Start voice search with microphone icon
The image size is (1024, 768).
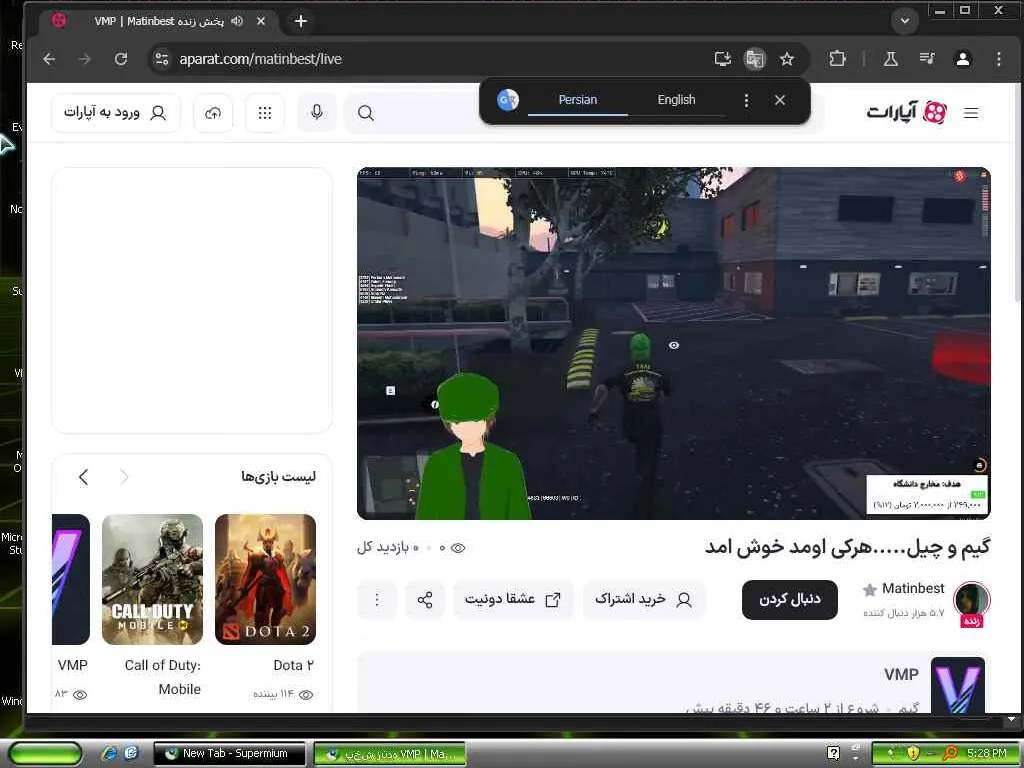[x=317, y=112]
